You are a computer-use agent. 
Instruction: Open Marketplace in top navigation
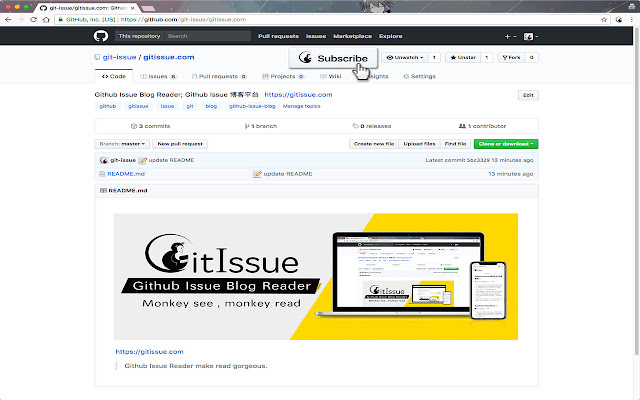coord(353,36)
